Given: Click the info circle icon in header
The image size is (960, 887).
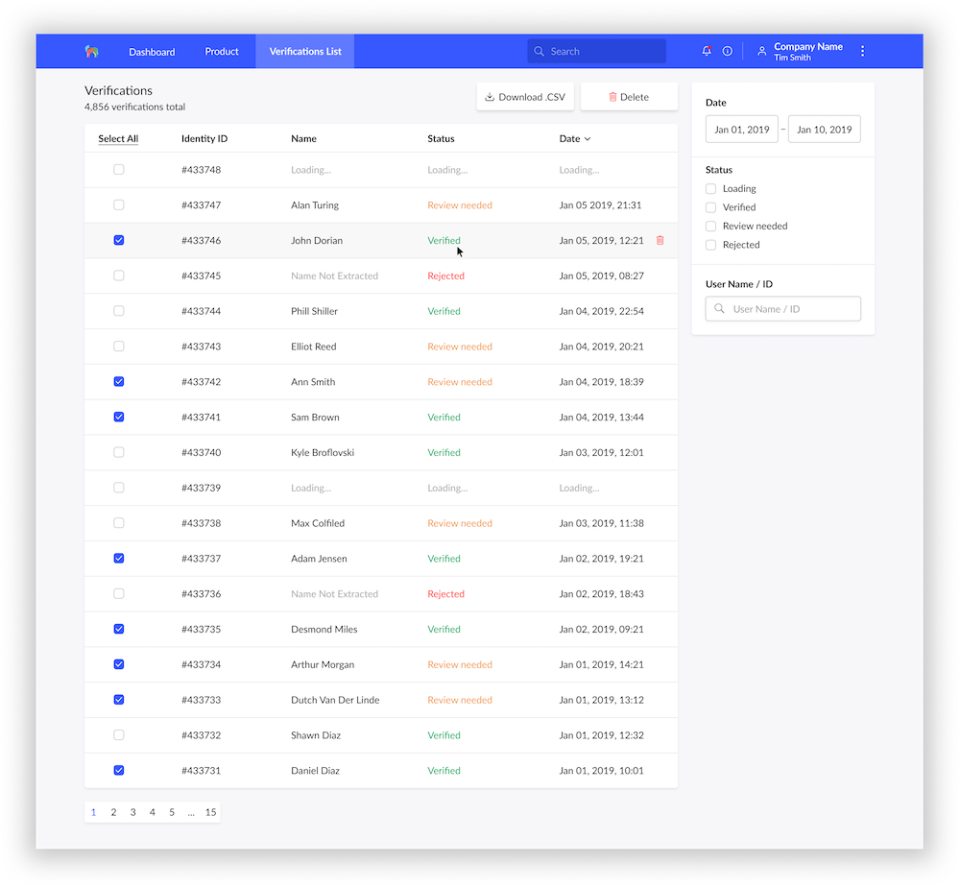Looking at the screenshot, I should pos(727,51).
